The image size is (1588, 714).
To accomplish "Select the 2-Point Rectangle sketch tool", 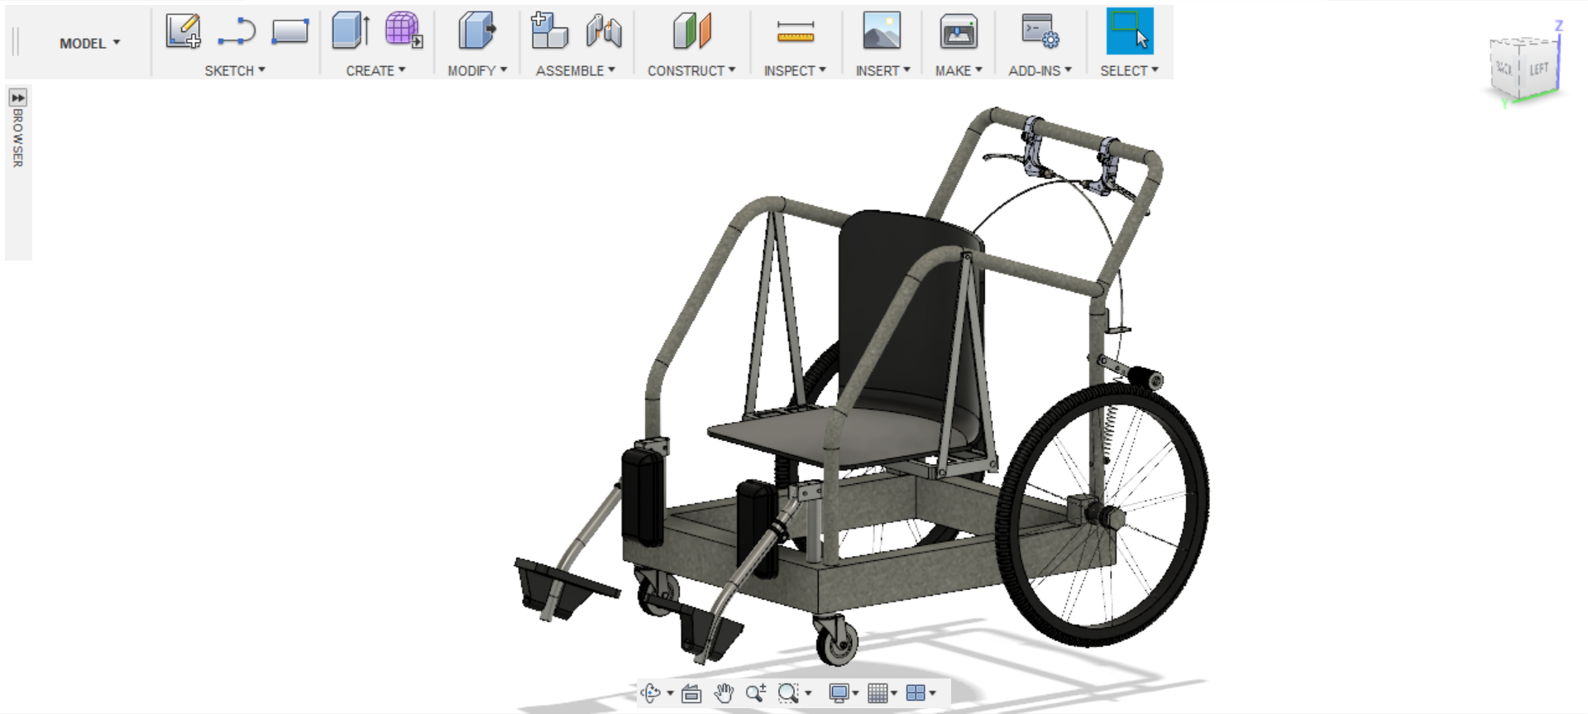I will coord(290,31).
